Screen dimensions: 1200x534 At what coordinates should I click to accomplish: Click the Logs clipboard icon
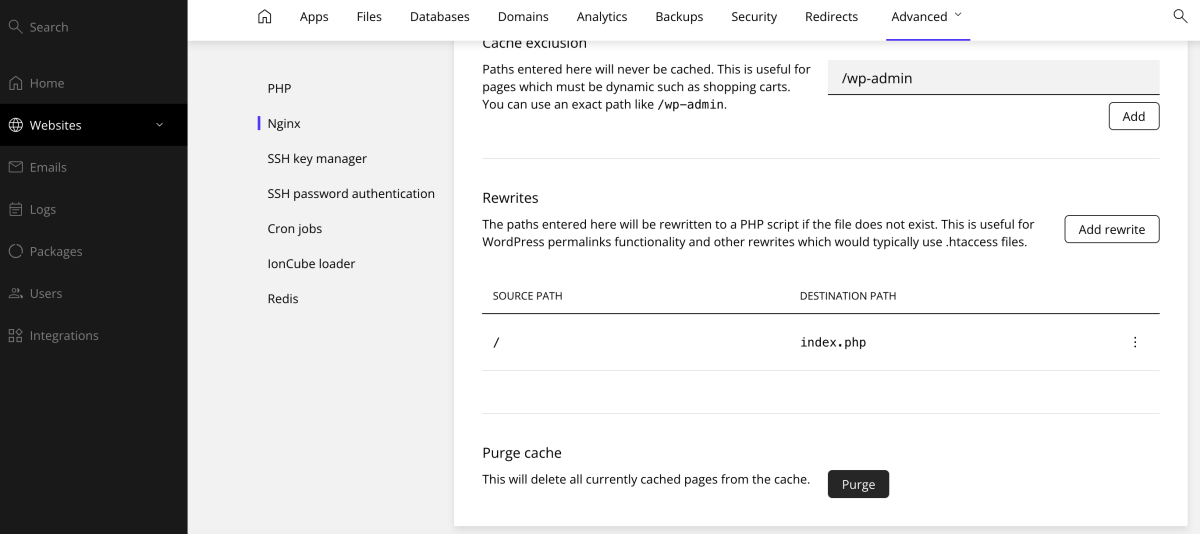coord(15,209)
